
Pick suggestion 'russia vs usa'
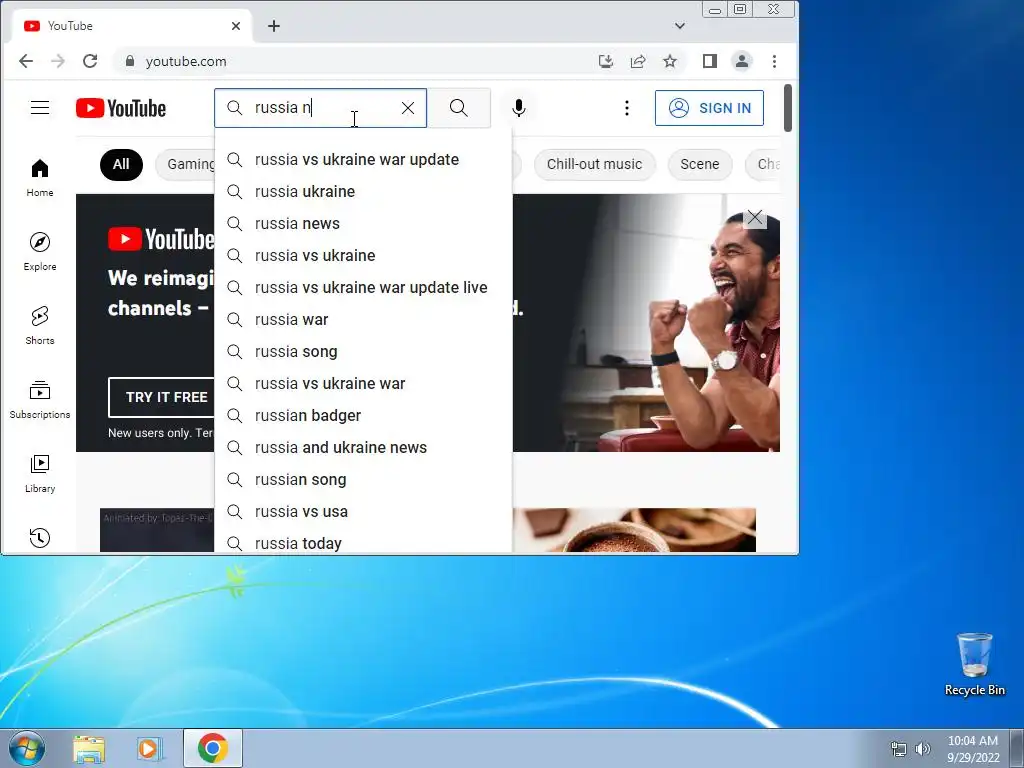click(x=363, y=512)
